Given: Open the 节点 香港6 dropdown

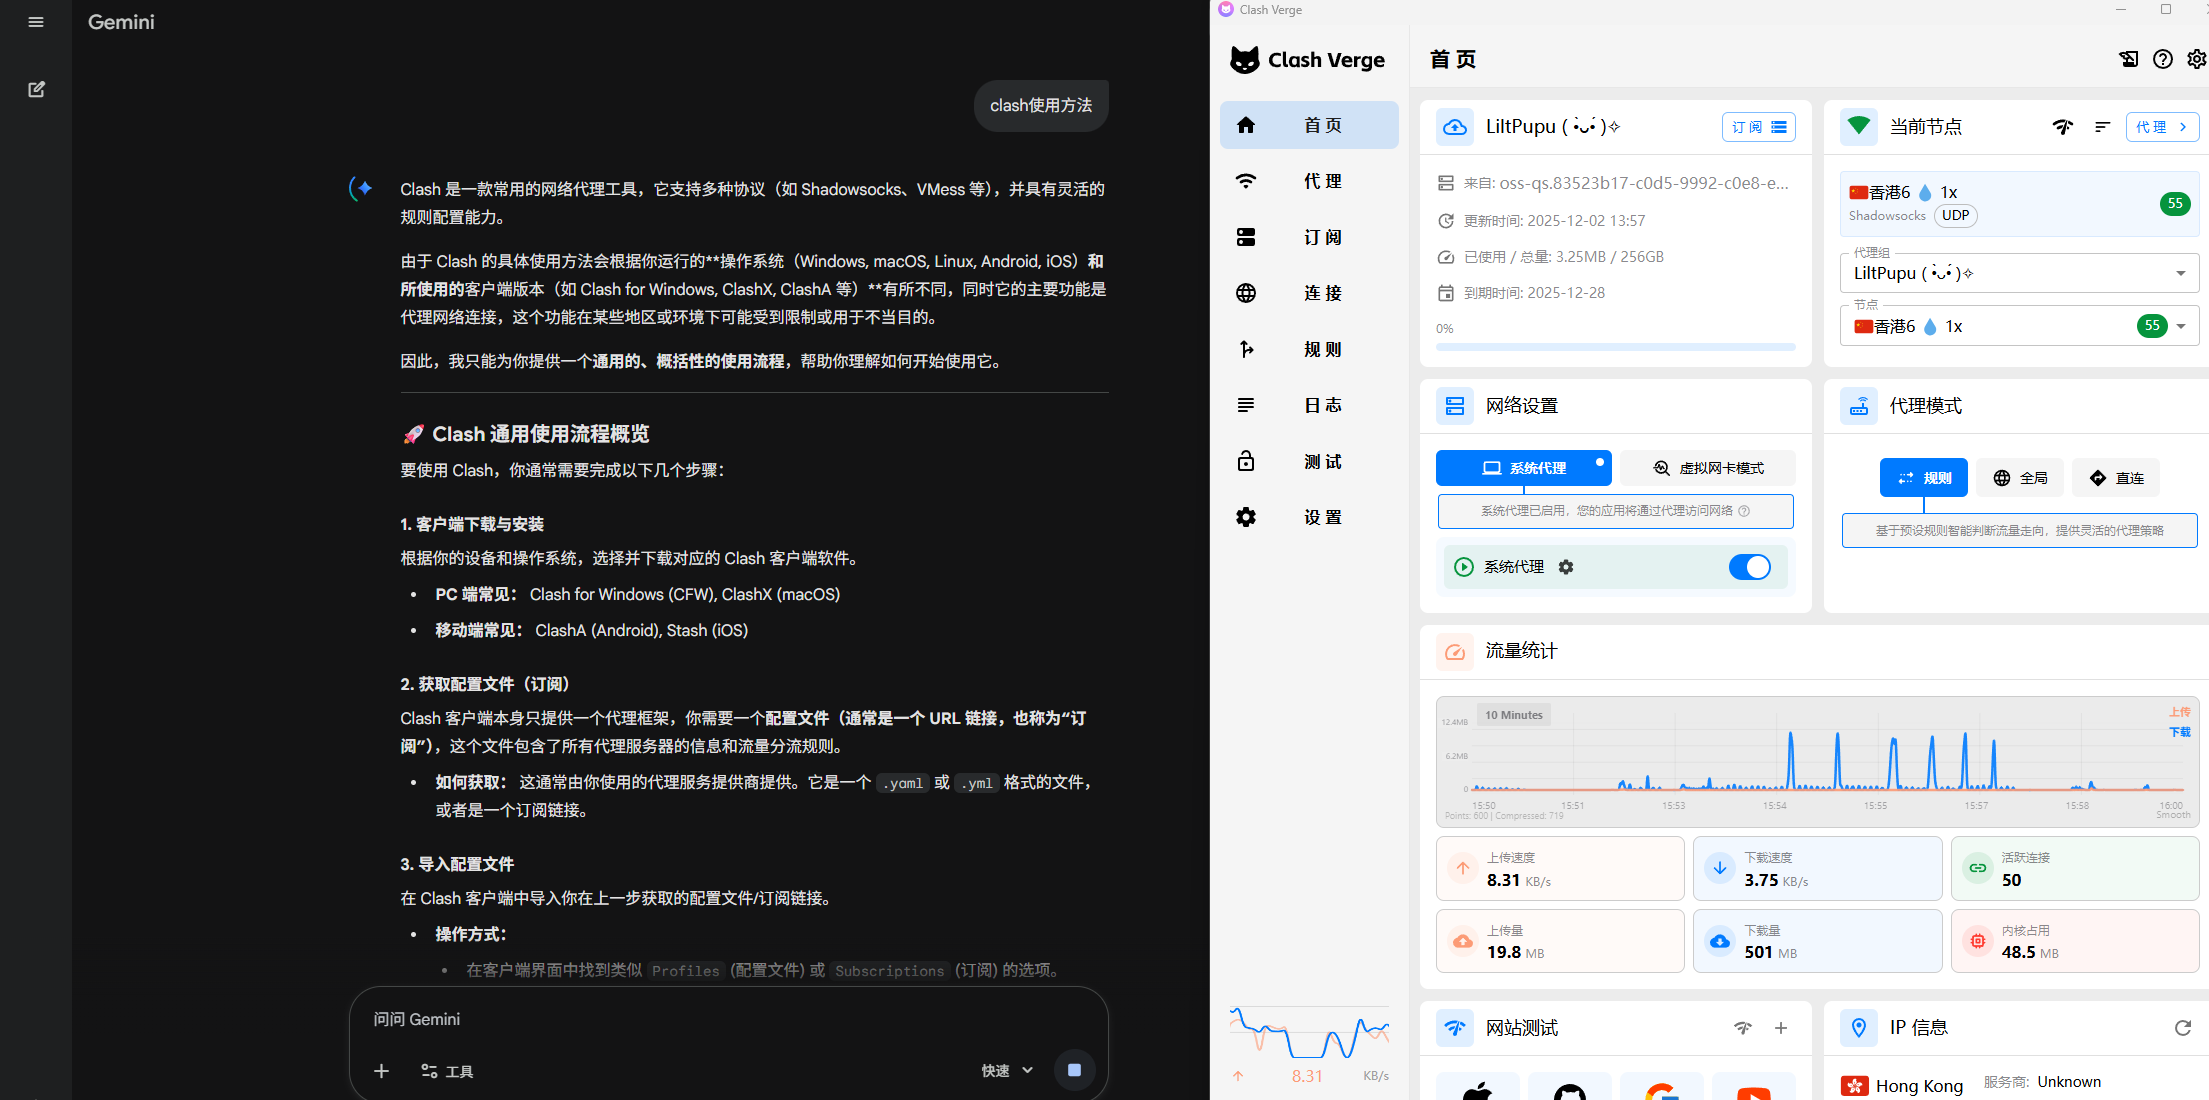Looking at the screenshot, I should point(2180,326).
